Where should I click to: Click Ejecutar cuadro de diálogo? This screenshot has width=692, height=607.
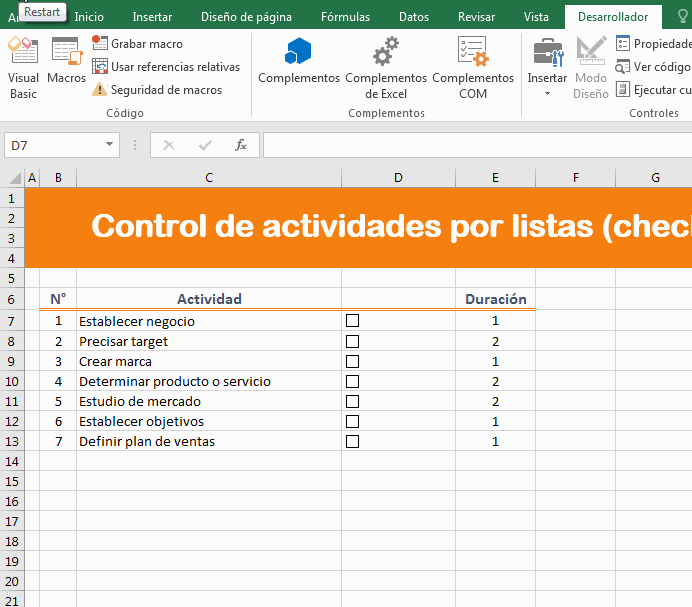[653, 90]
